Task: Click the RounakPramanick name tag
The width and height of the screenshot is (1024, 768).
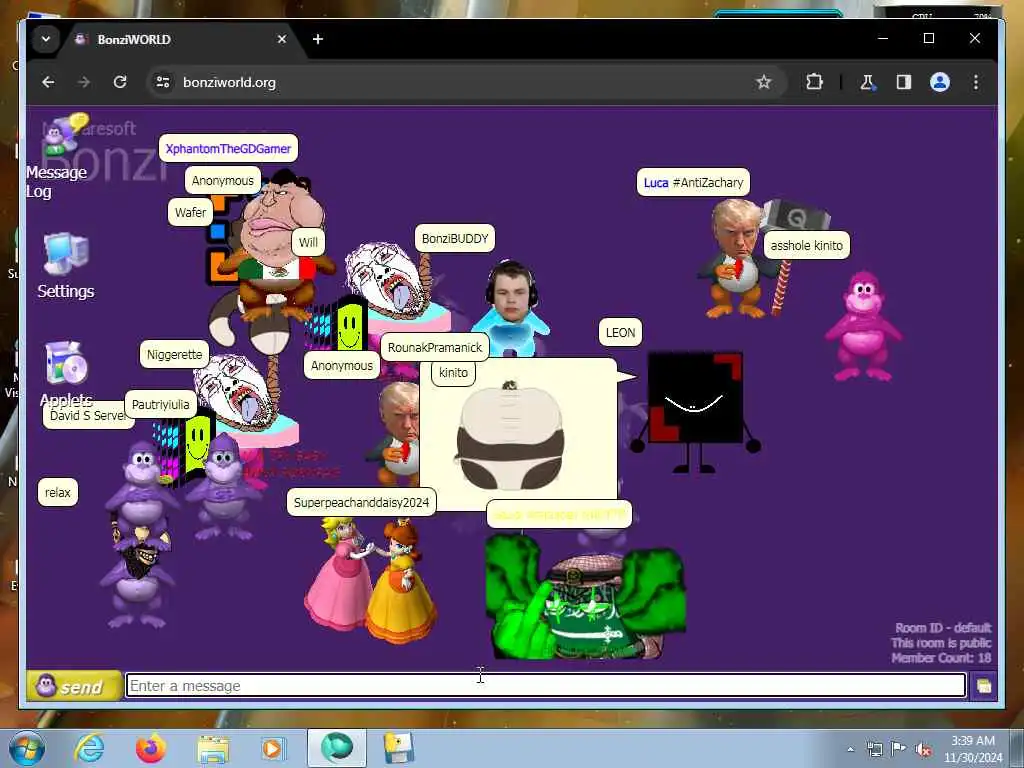Action: click(x=435, y=347)
